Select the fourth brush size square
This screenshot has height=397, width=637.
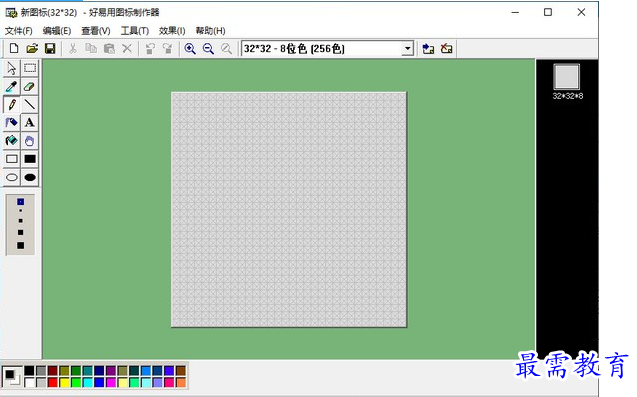(21, 232)
